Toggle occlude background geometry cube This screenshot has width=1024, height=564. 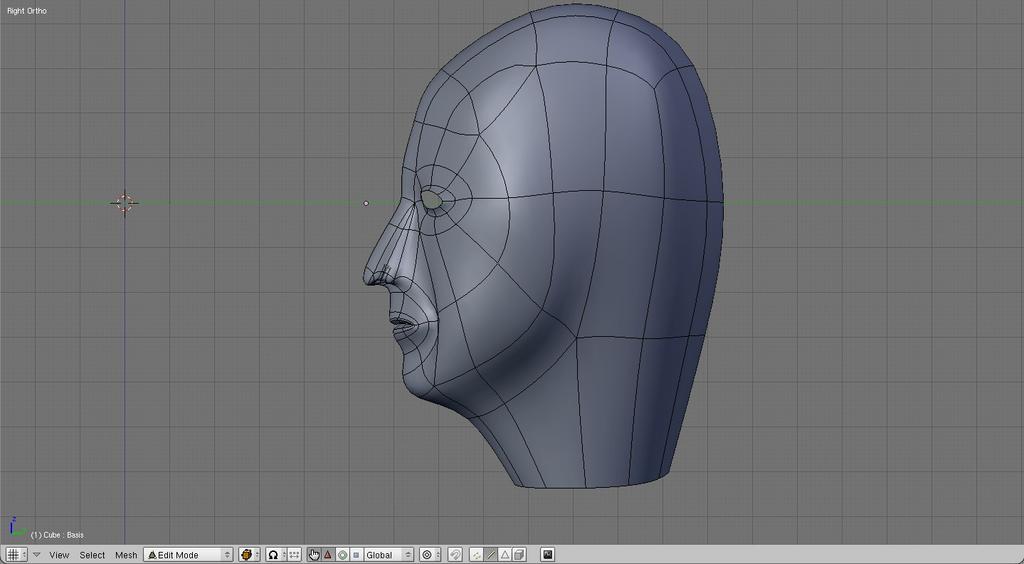click(x=519, y=555)
